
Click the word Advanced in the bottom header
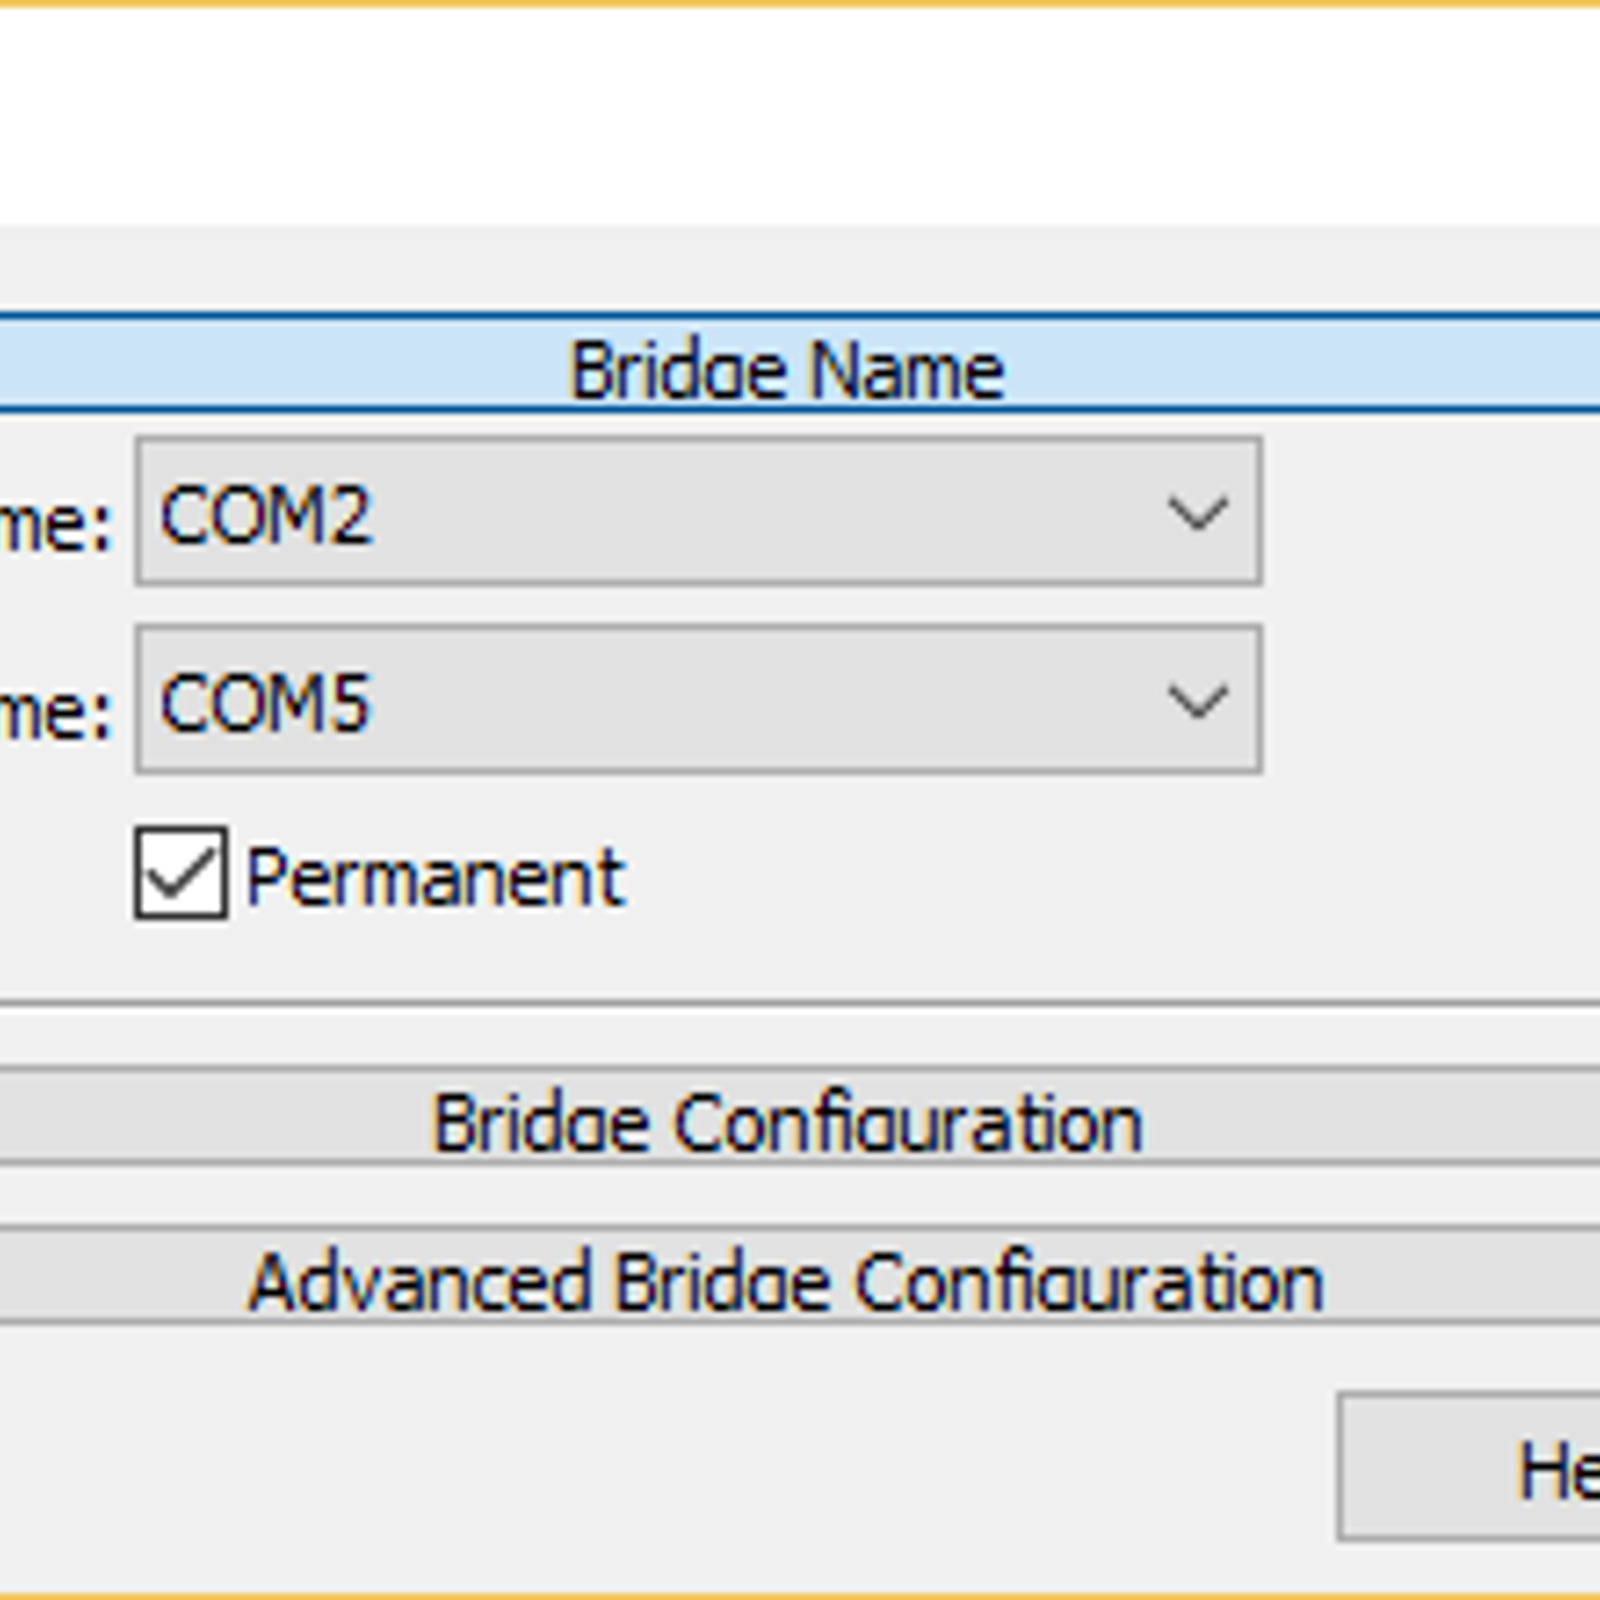(418, 1282)
